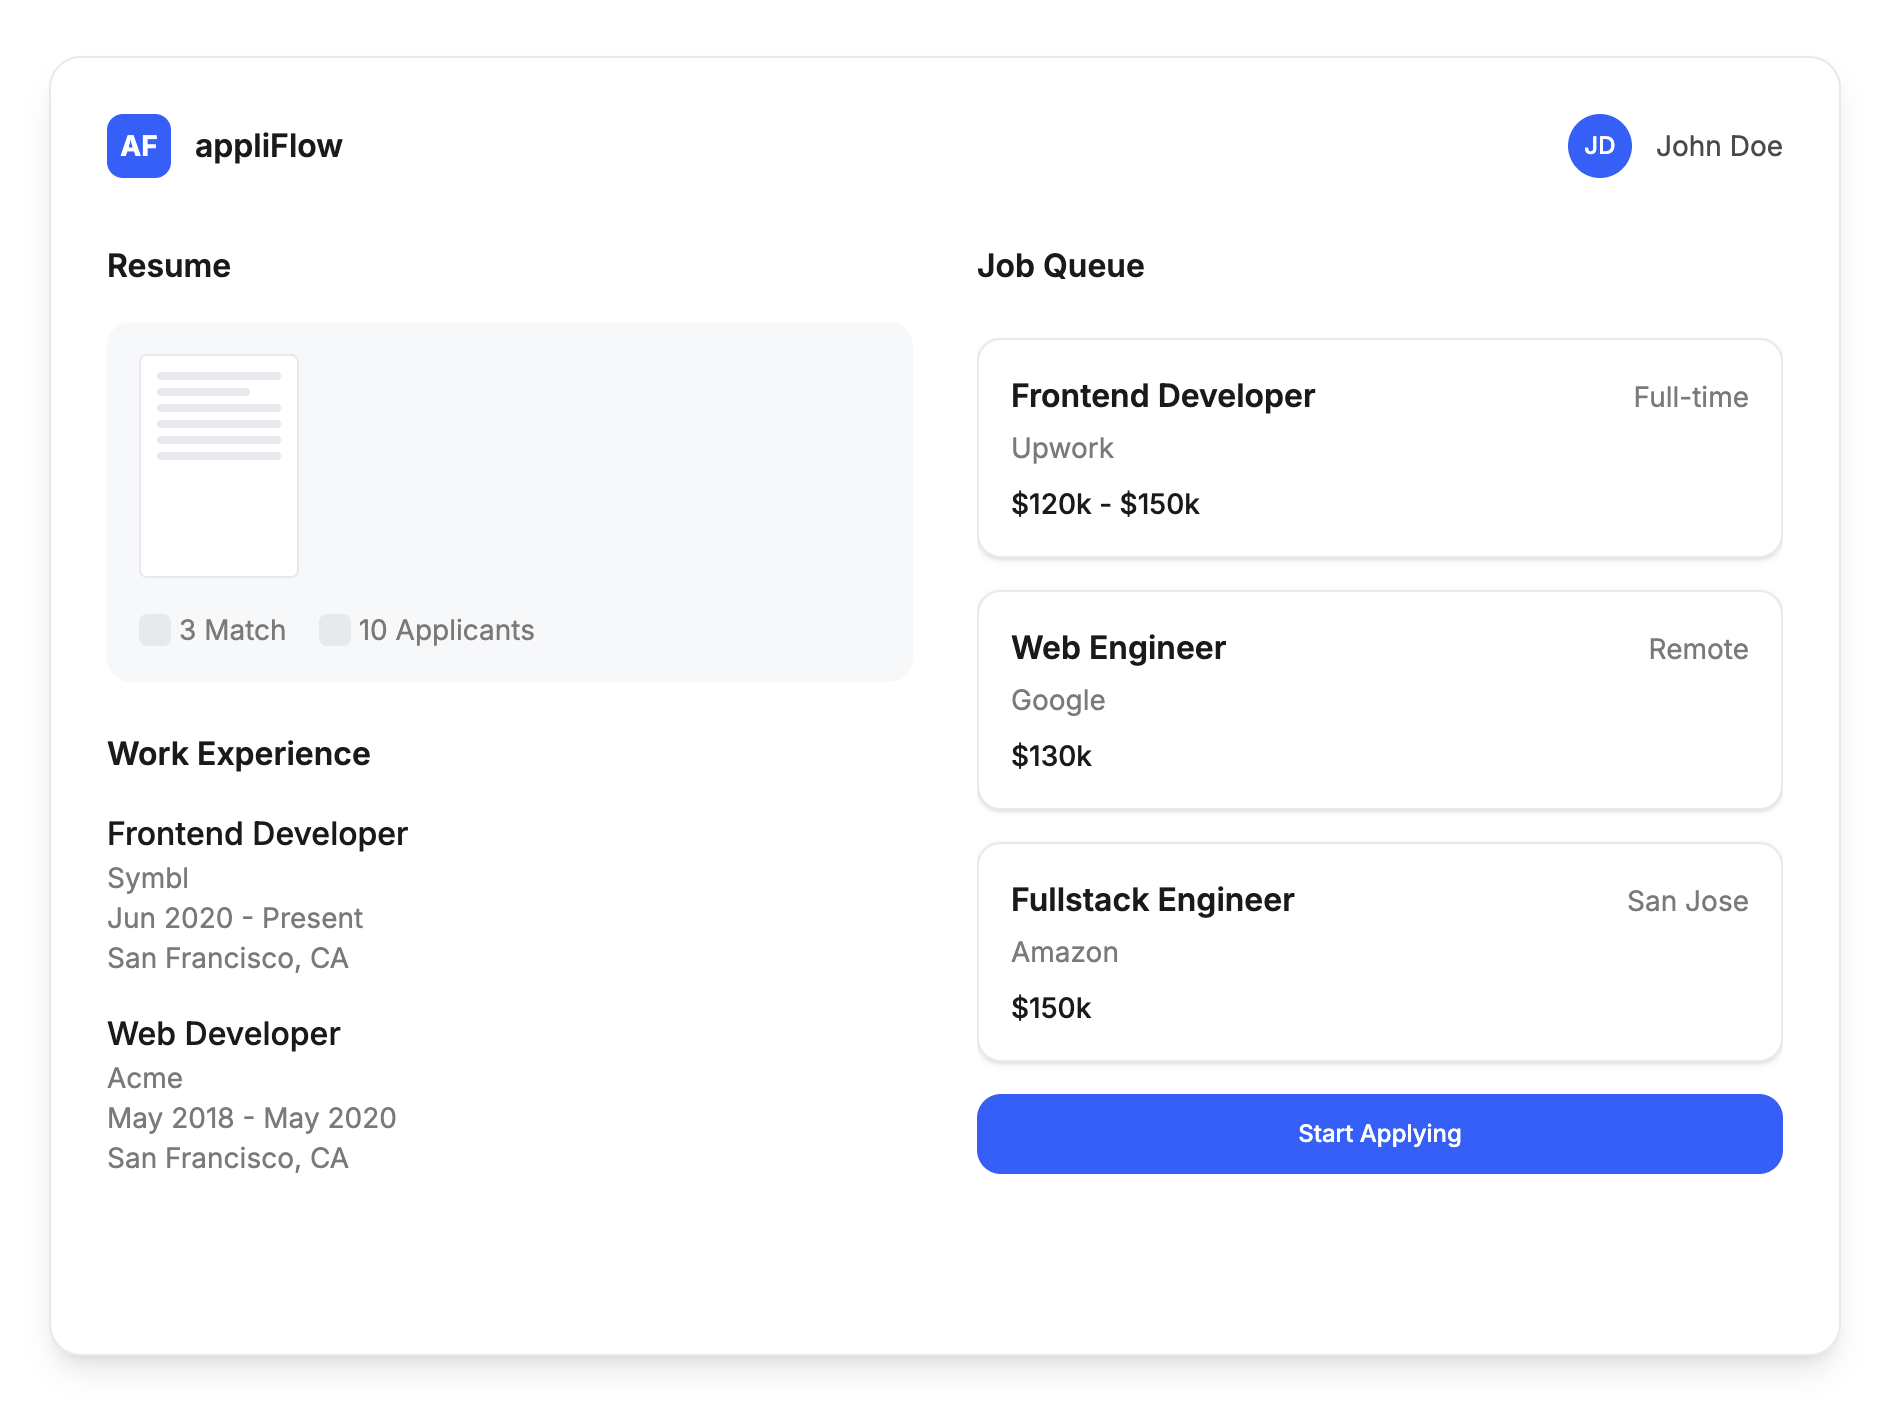Click the 3 Match label
This screenshot has width=1902, height=1402.
(x=232, y=630)
